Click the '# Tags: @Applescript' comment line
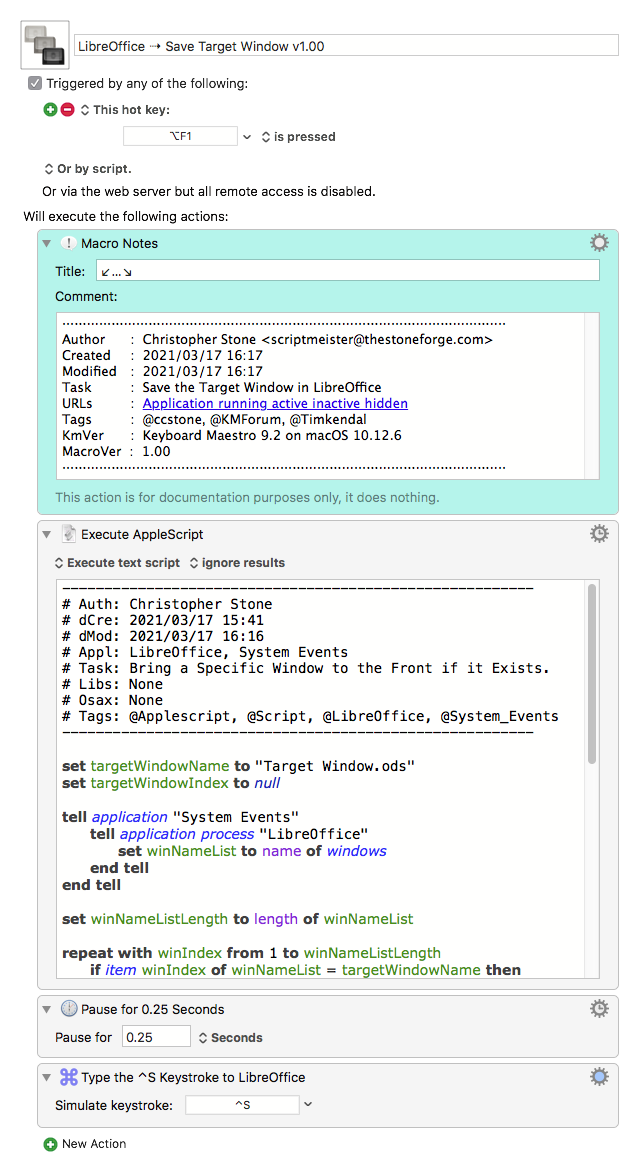Viewport: 639px width, 1172px height. (310, 717)
